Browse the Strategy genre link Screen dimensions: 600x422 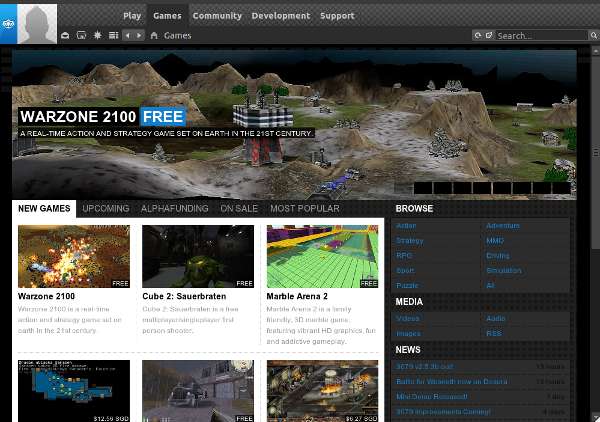[x=410, y=241]
